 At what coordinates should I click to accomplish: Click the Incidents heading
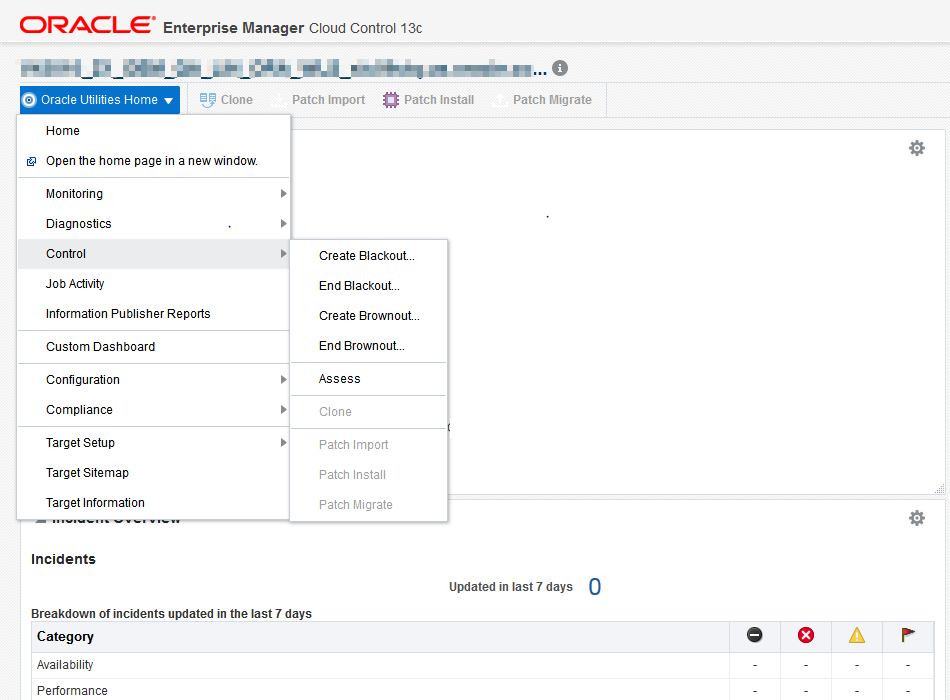click(x=64, y=559)
